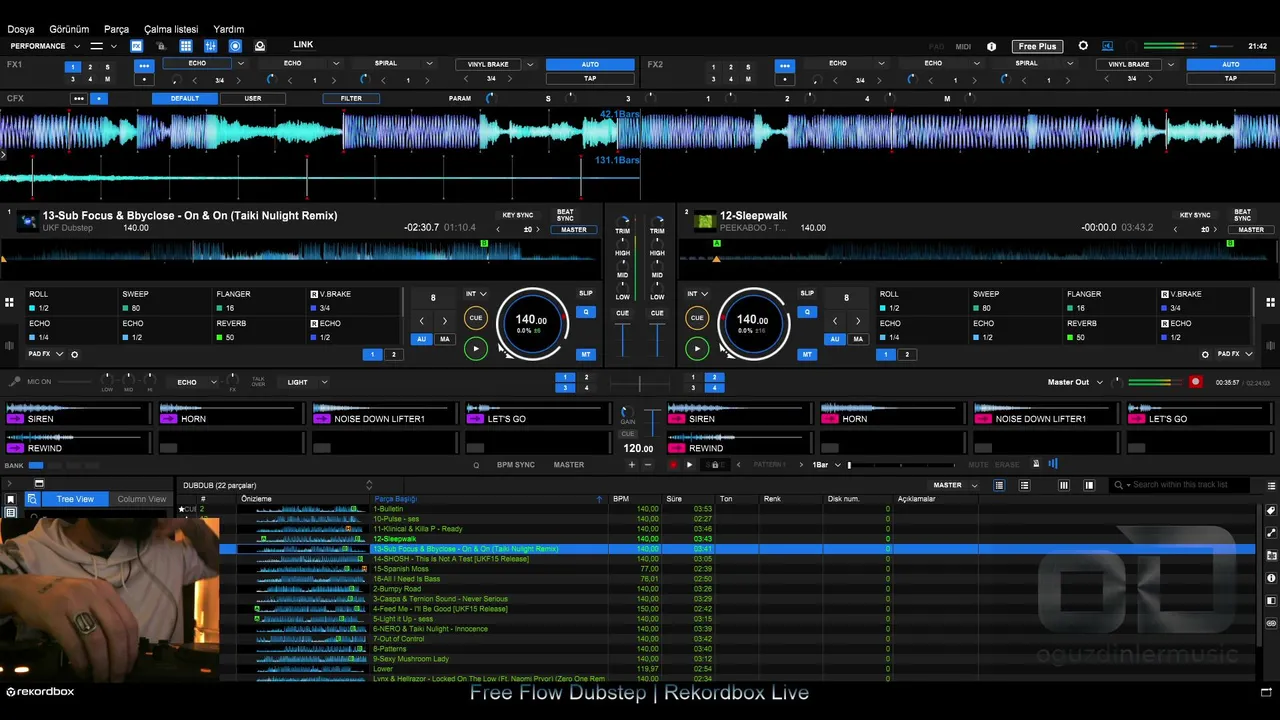Click the grid icon left of deck 1 pads
The height and width of the screenshot is (720, 1280).
point(9,302)
